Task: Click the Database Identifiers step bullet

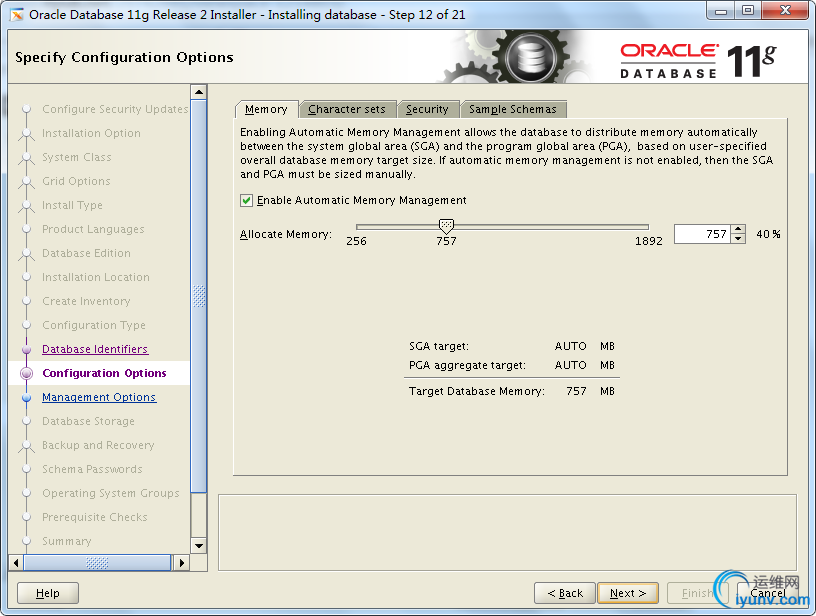Action: pyautogui.click(x=27, y=350)
